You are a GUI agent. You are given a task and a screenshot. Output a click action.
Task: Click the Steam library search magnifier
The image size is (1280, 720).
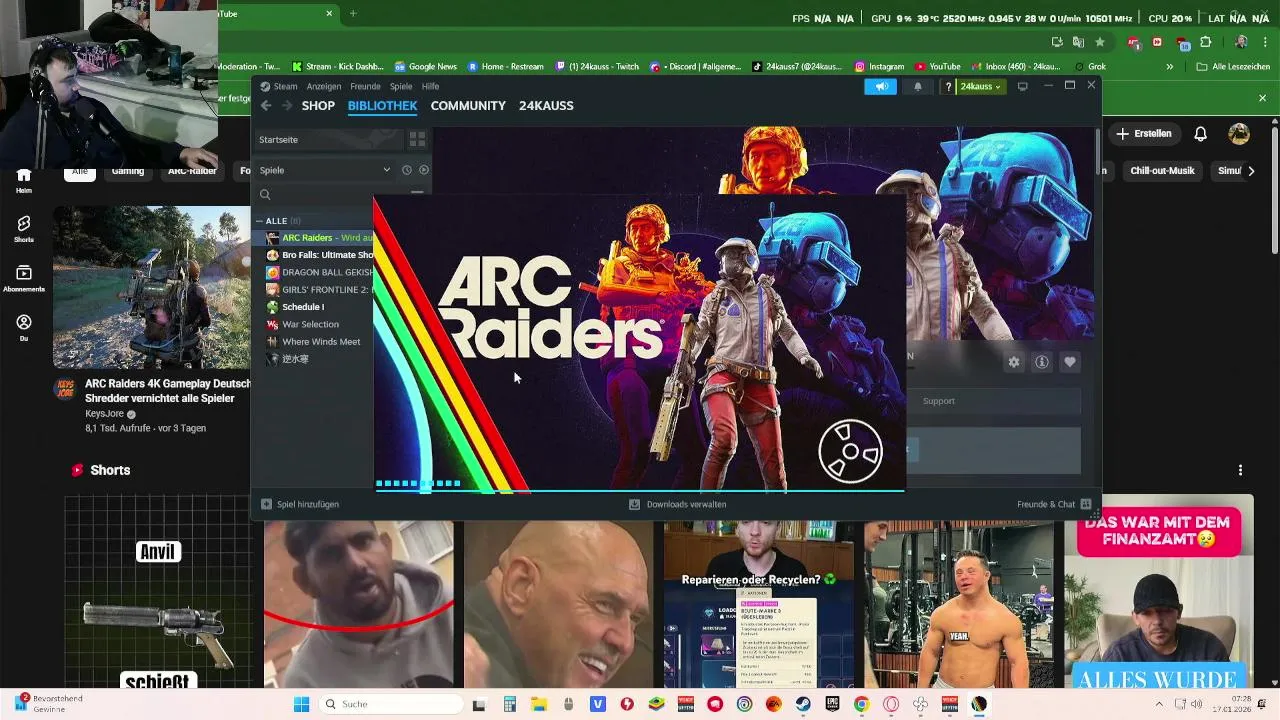coord(265,195)
